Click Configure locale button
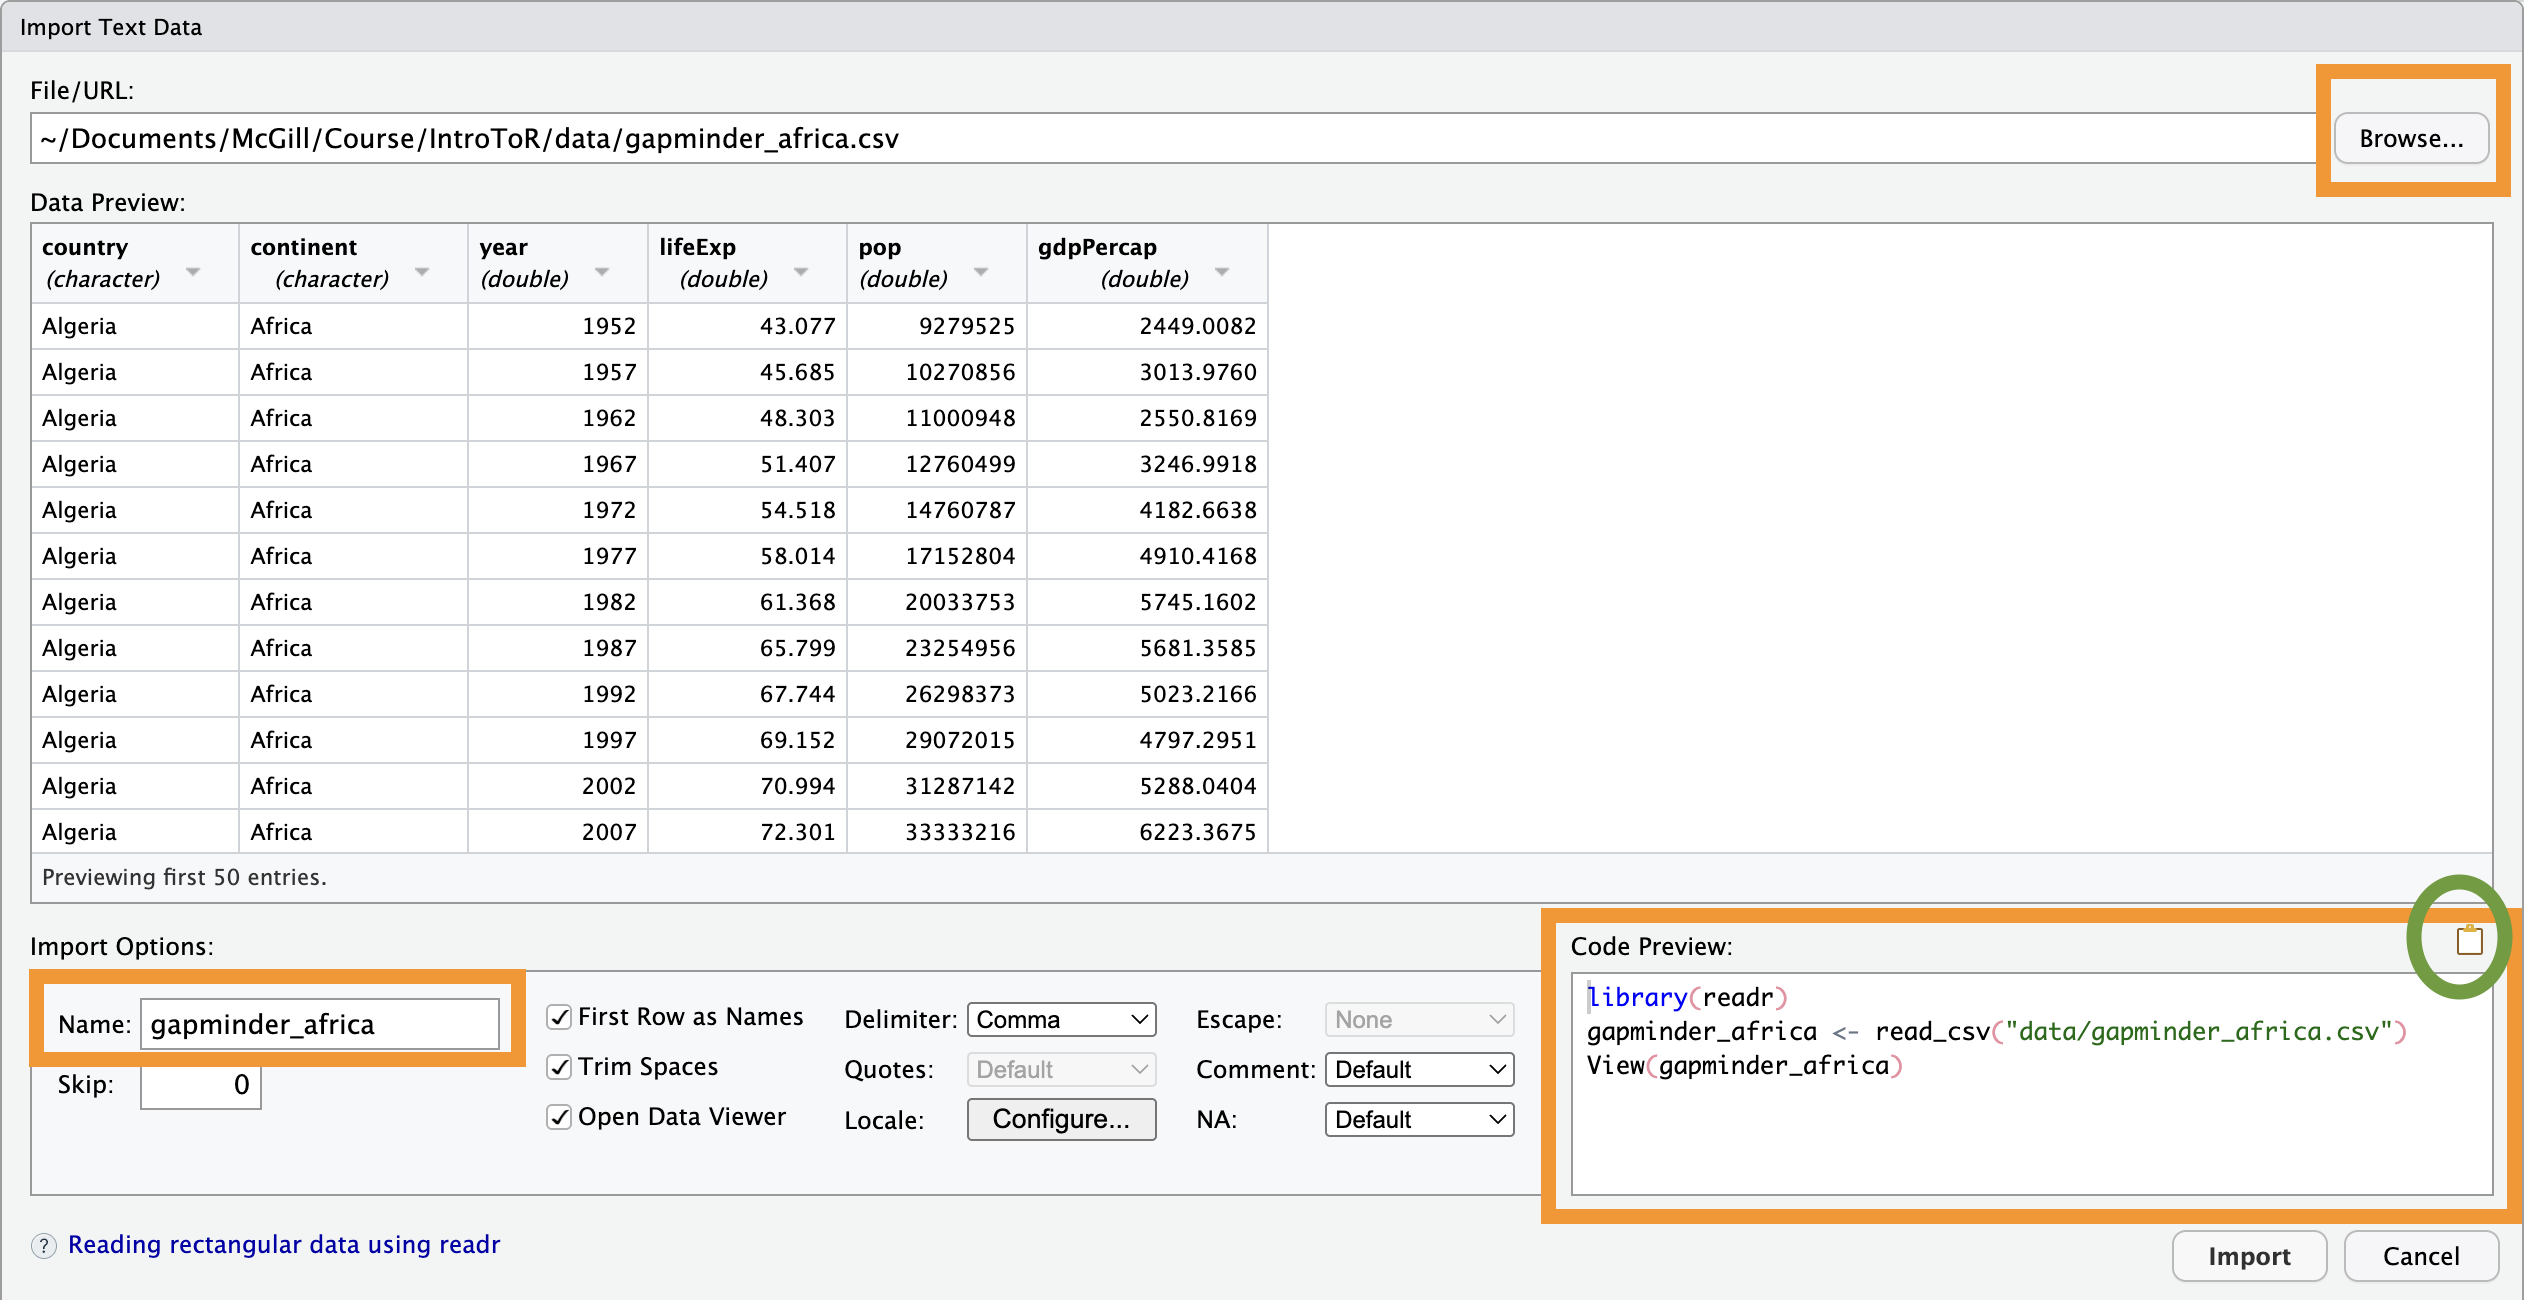Screen dimensions: 2524x1300 (x=1061, y=1120)
